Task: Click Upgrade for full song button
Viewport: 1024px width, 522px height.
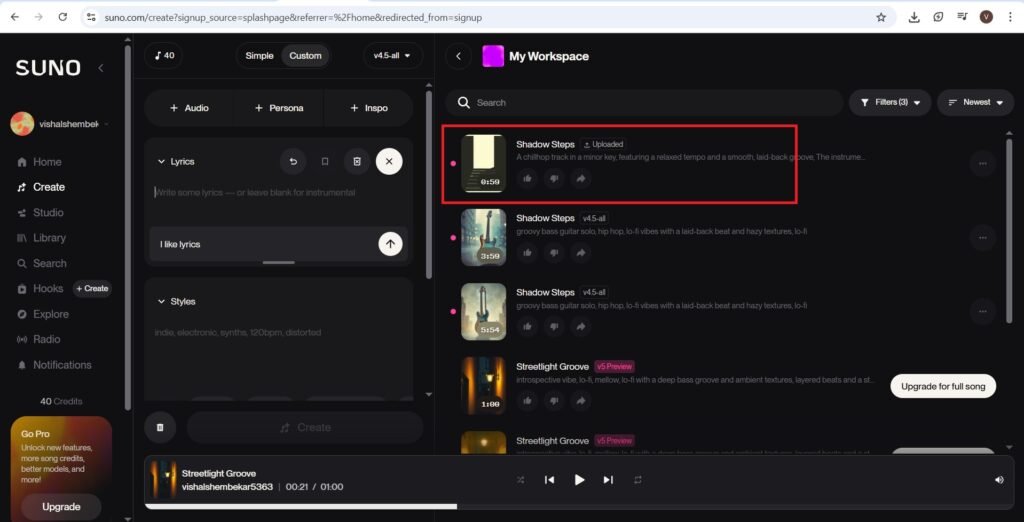Action: (942, 386)
